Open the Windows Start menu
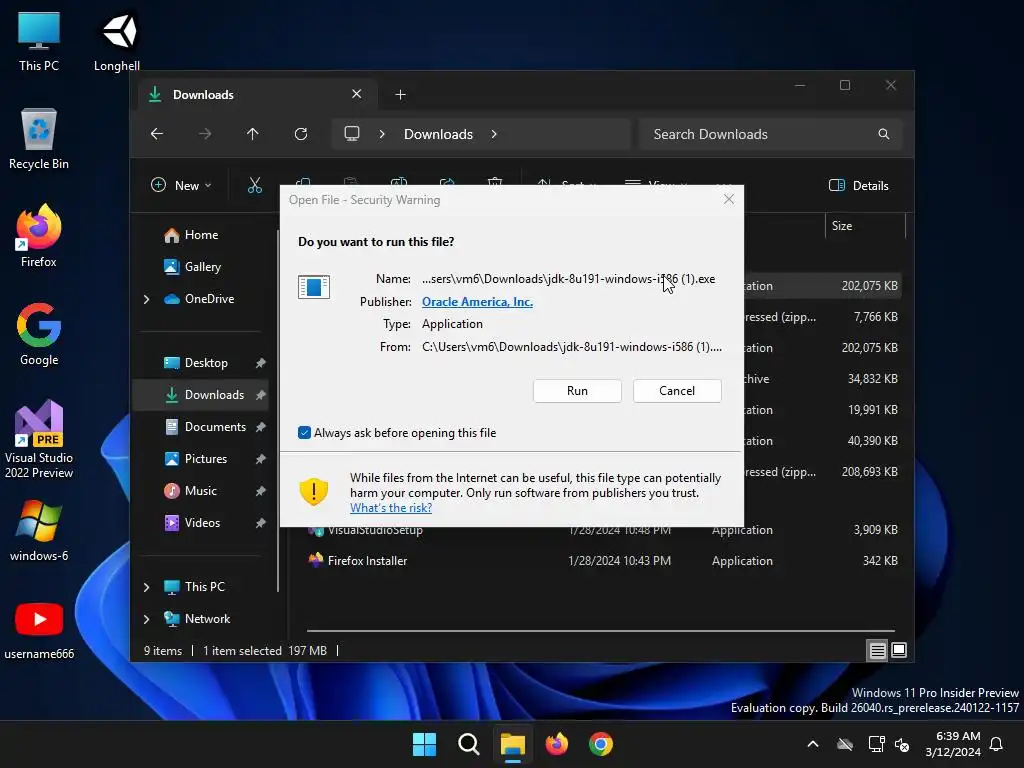Viewport: 1024px width, 768px height. coord(424,744)
